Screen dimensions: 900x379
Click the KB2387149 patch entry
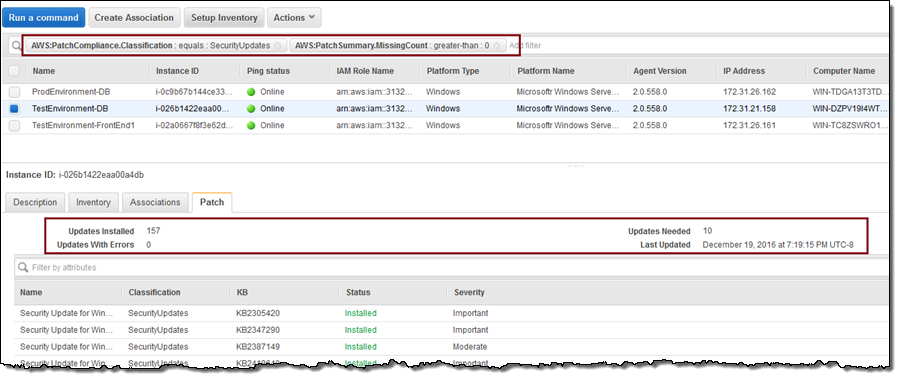tap(258, 347)
